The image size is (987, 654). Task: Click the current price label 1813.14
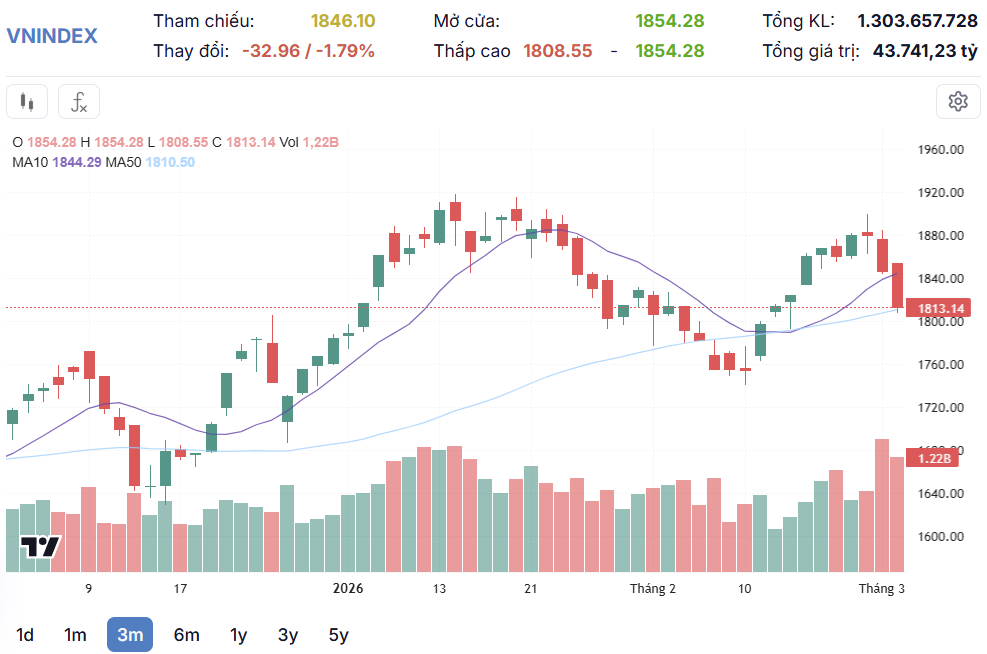(940, 309)
